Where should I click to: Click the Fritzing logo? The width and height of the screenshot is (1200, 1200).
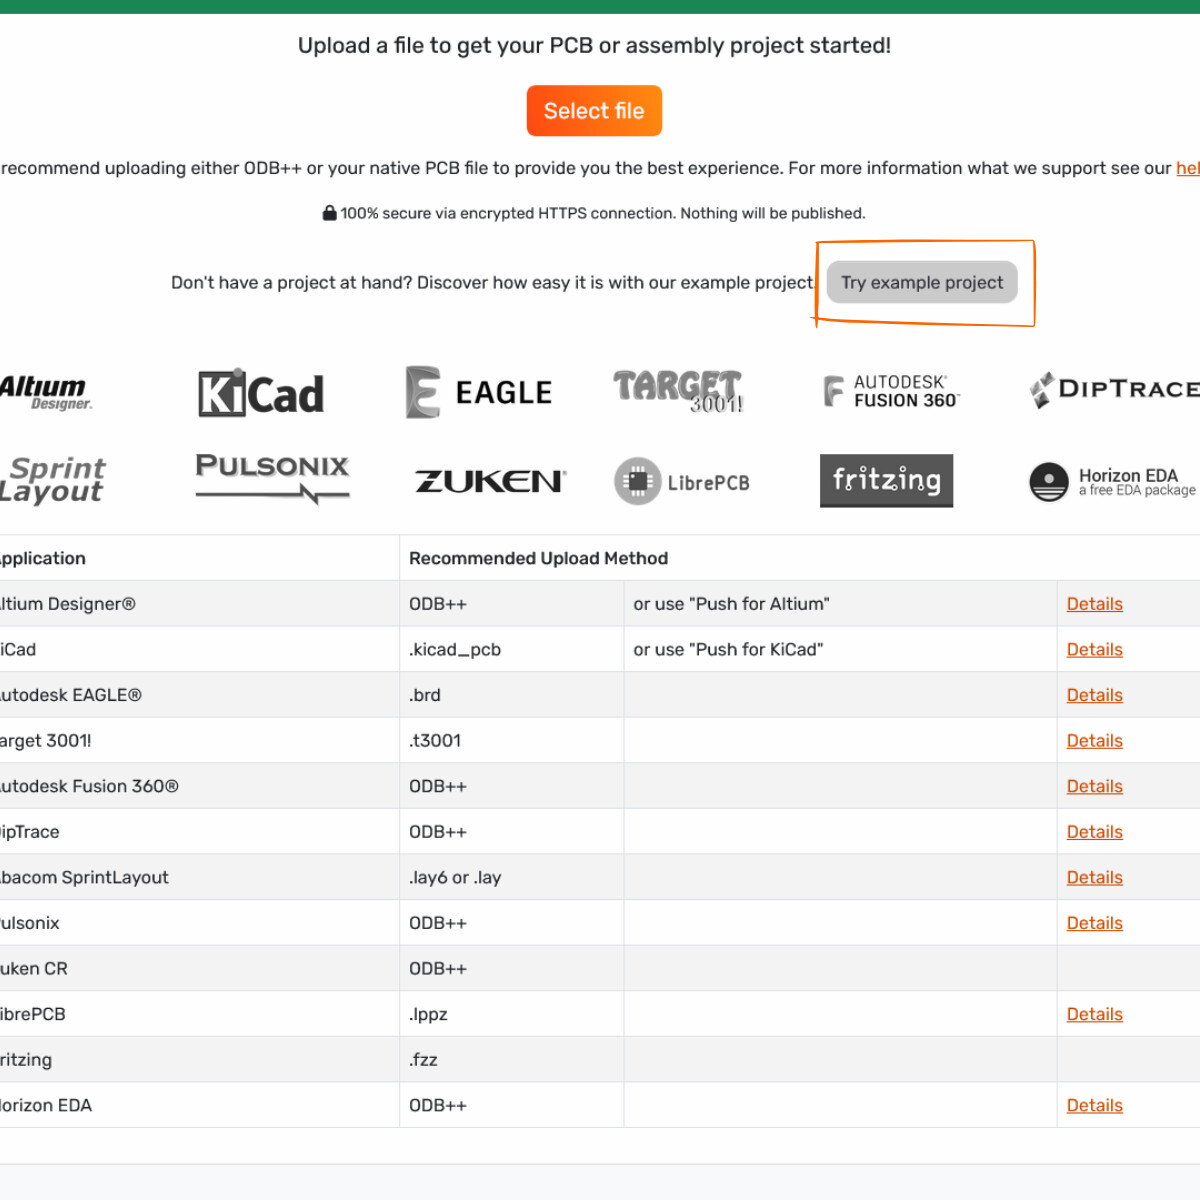coord(886,481)
